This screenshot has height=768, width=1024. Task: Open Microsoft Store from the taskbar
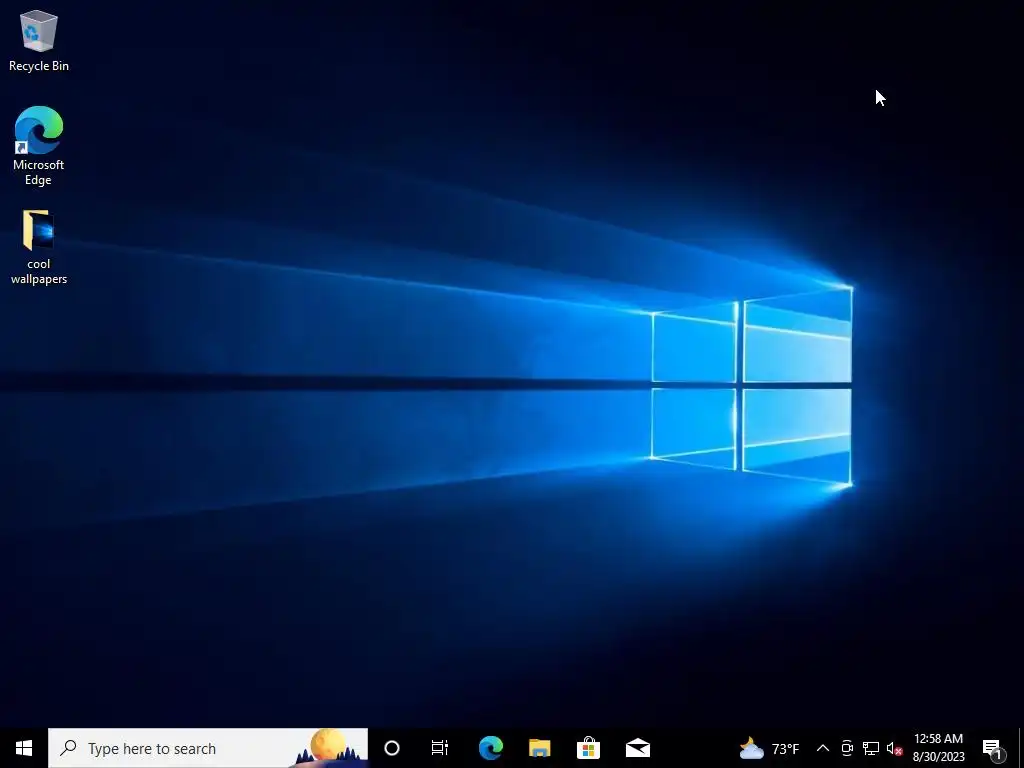tap(588, 748)
